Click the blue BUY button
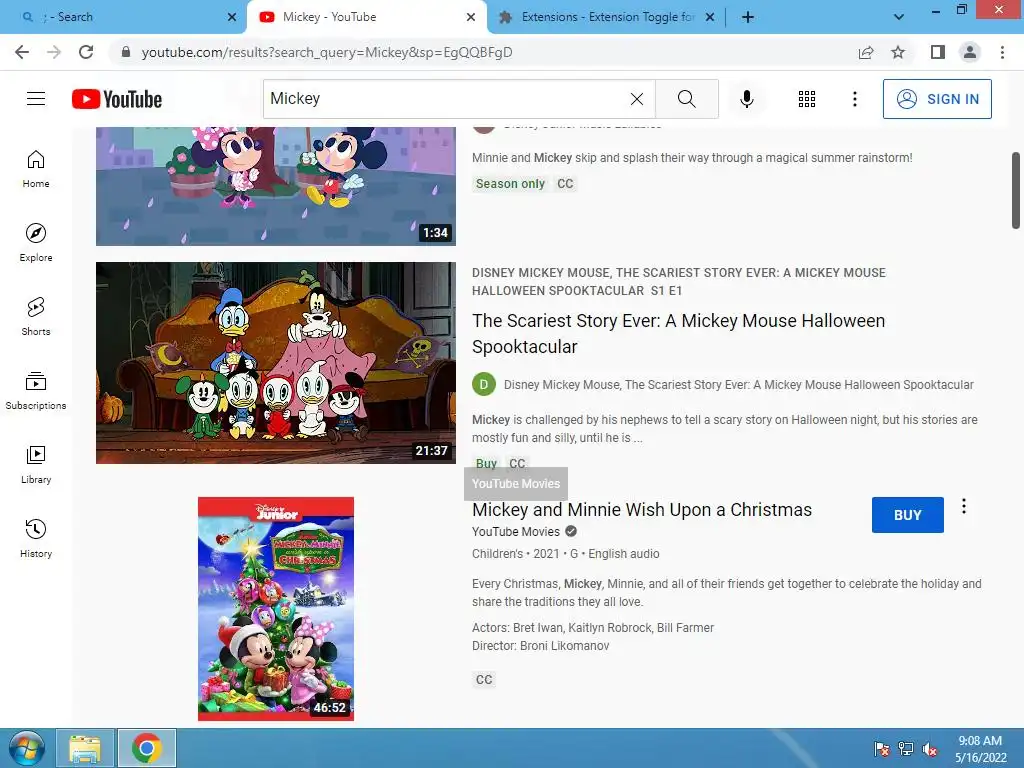This screenshot has width=1024, height=768. 907,515
